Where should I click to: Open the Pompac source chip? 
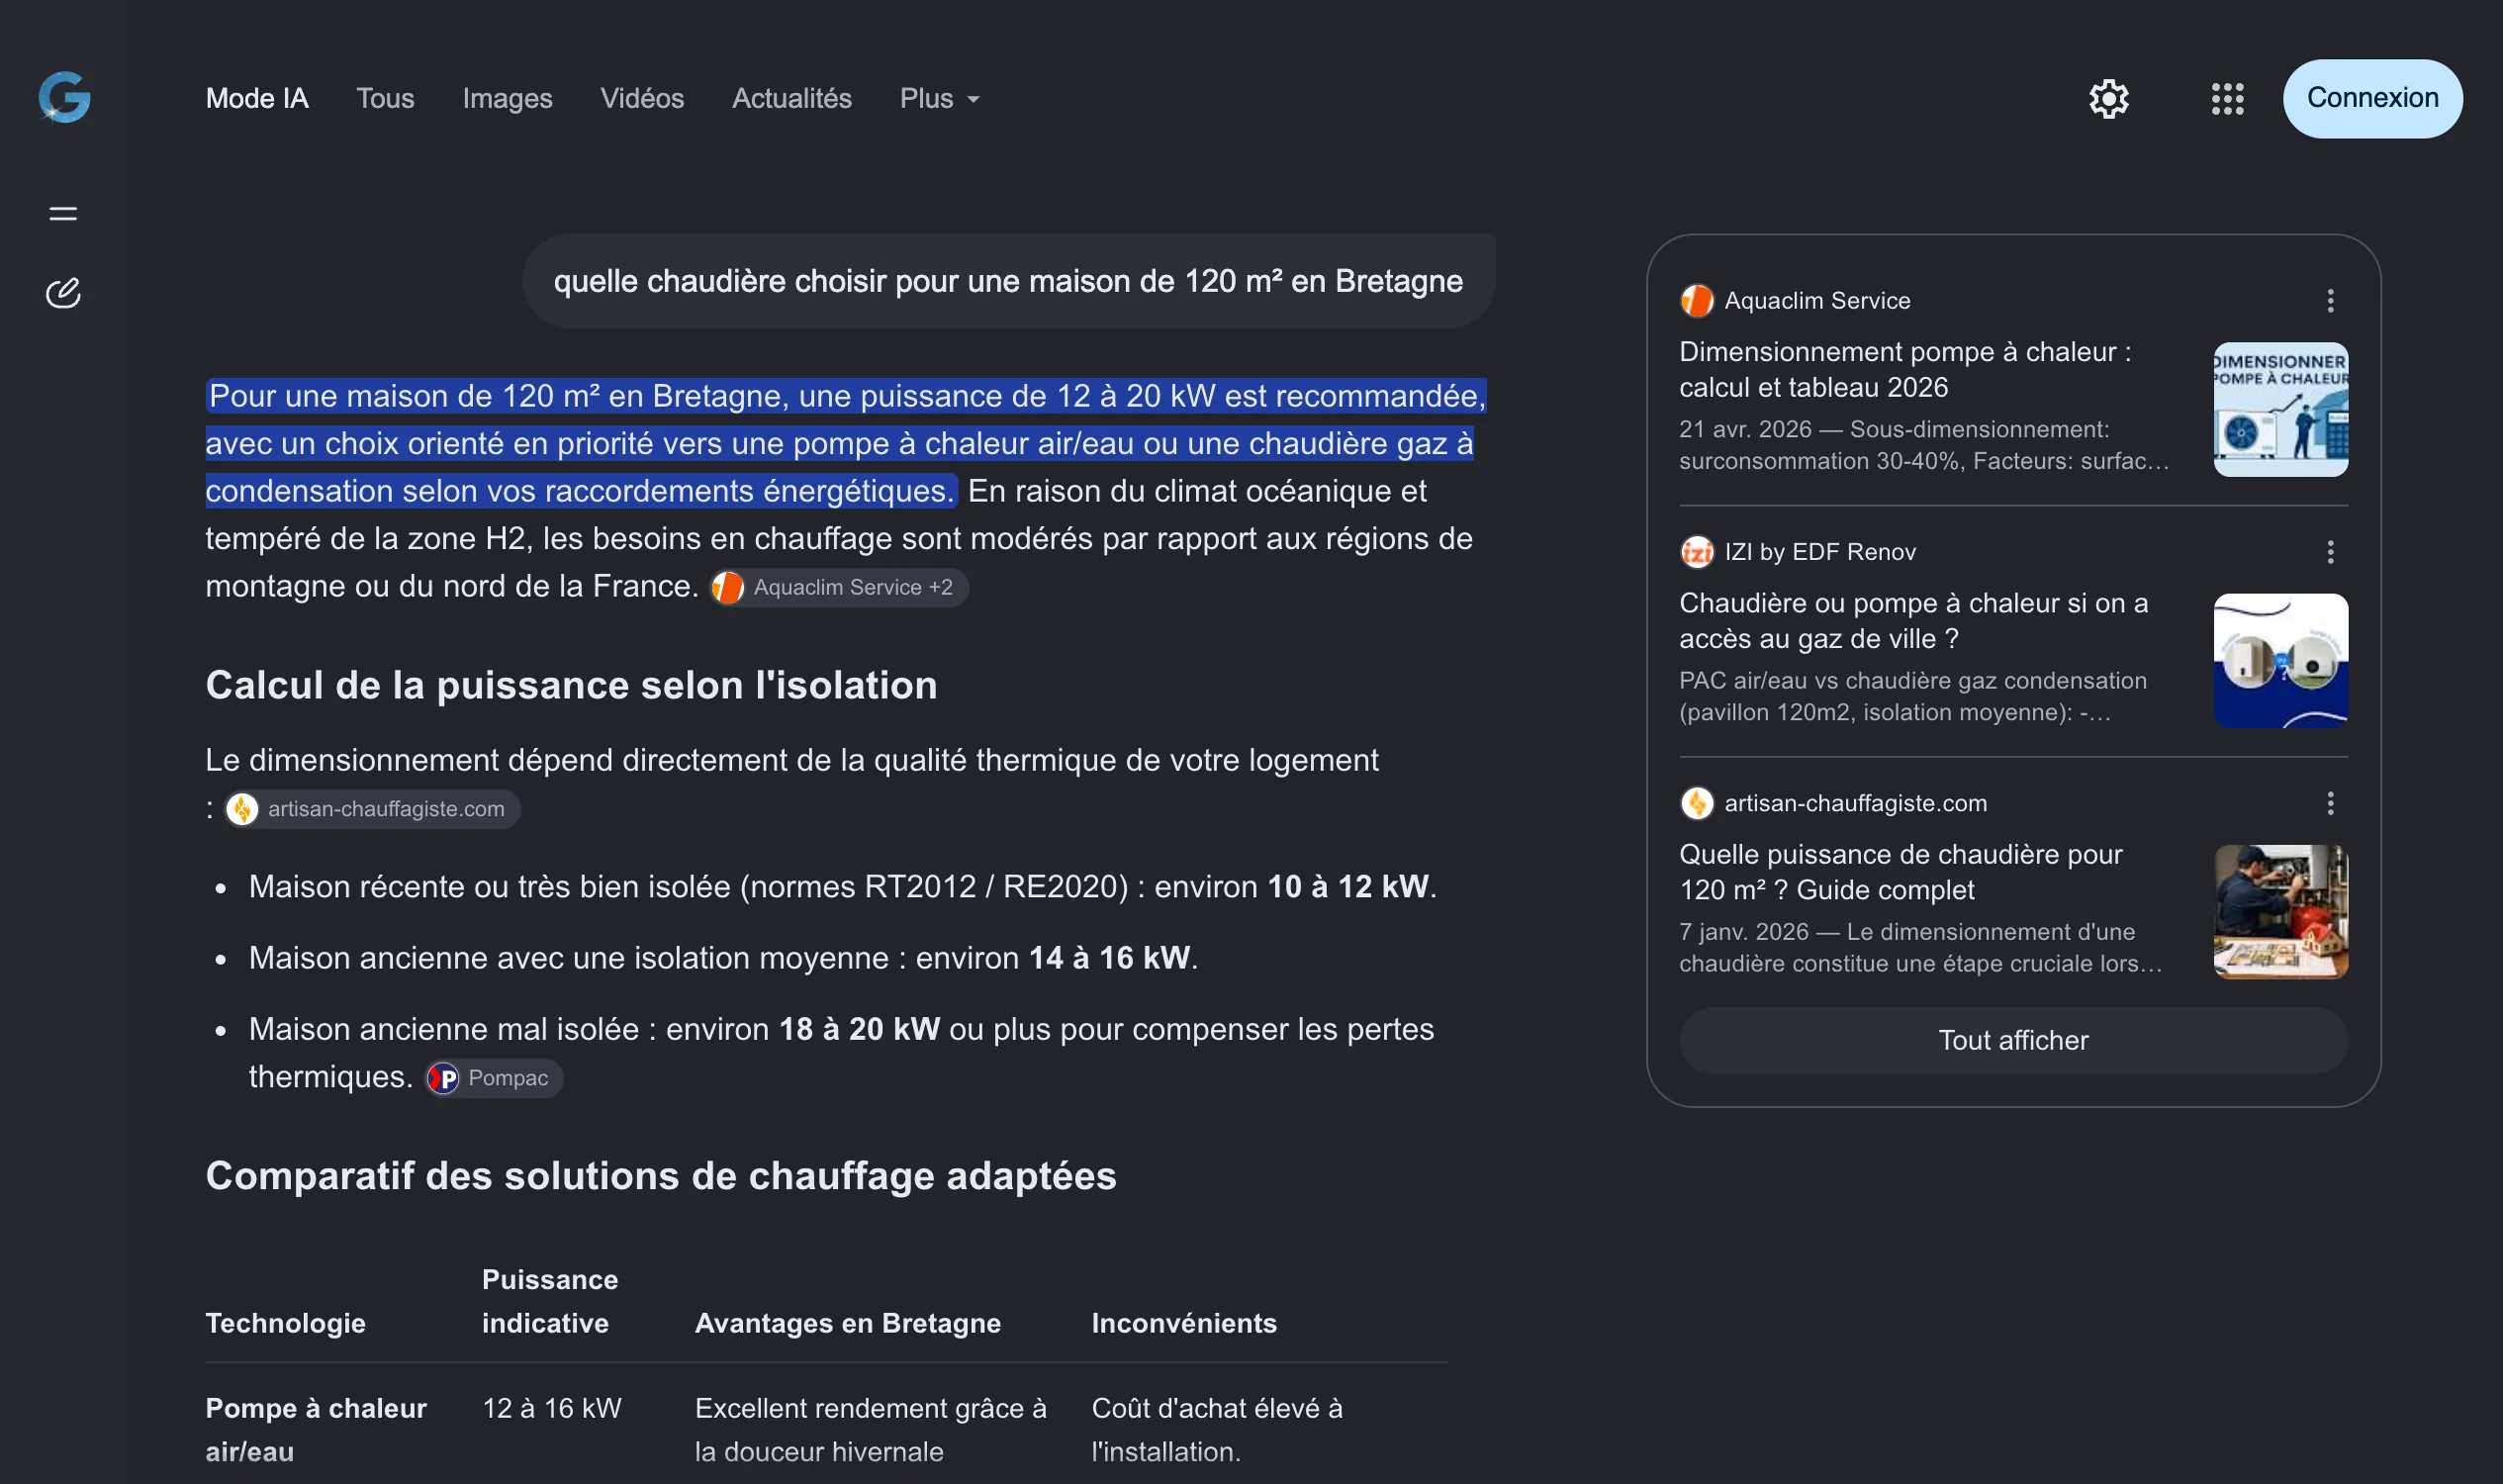494,1078
